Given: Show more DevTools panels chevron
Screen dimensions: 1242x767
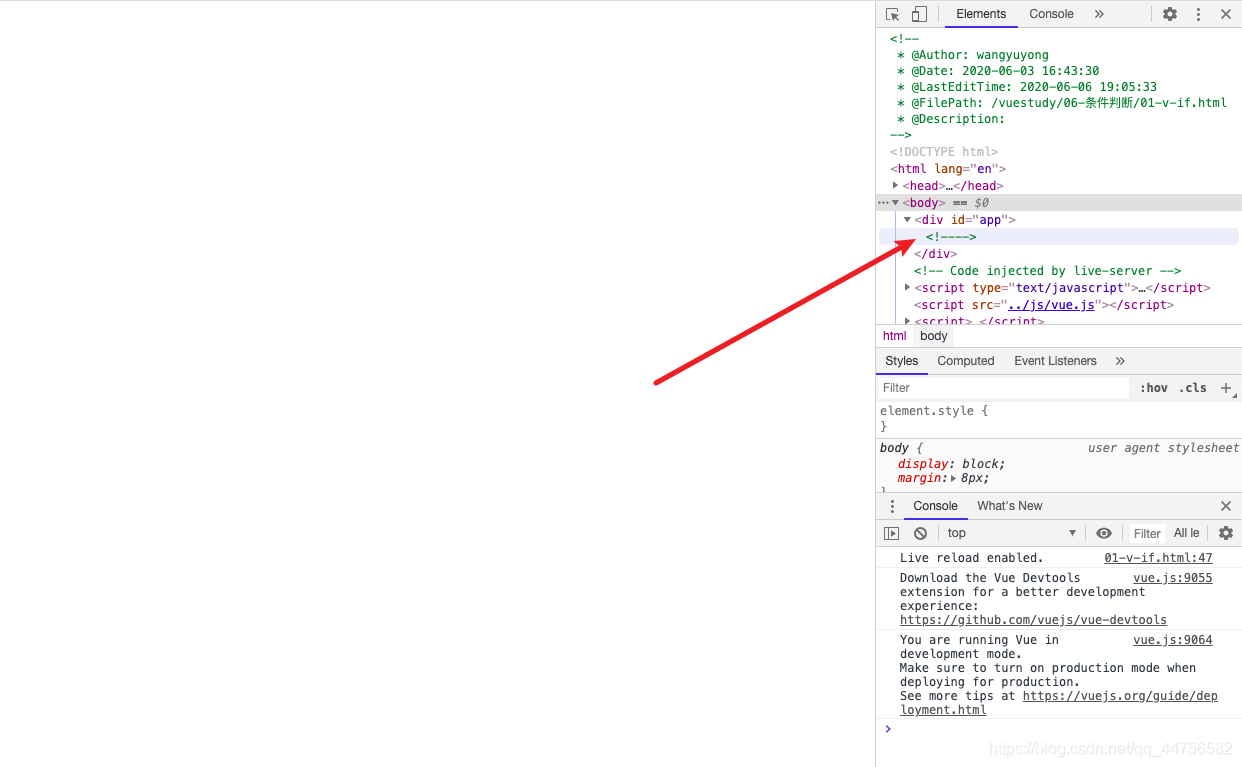Looking at the screenshot, I should point(1099,14).
